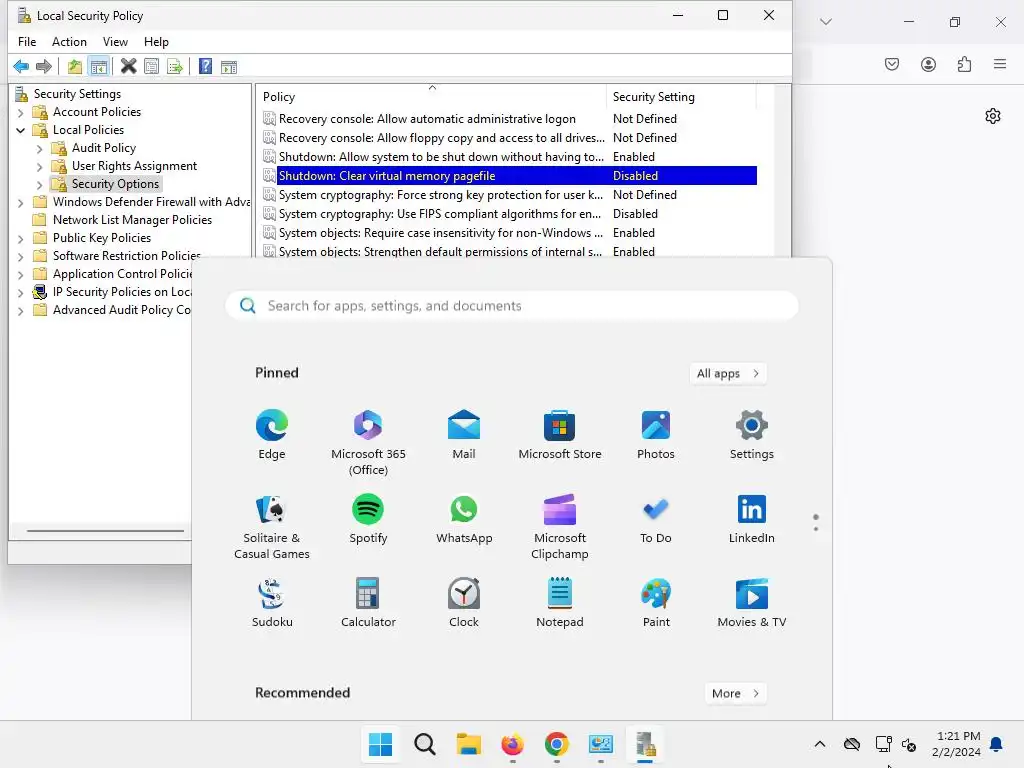
Task: Click the Back arrow in Local Security Policy toolbar
Action: point(21,67)
